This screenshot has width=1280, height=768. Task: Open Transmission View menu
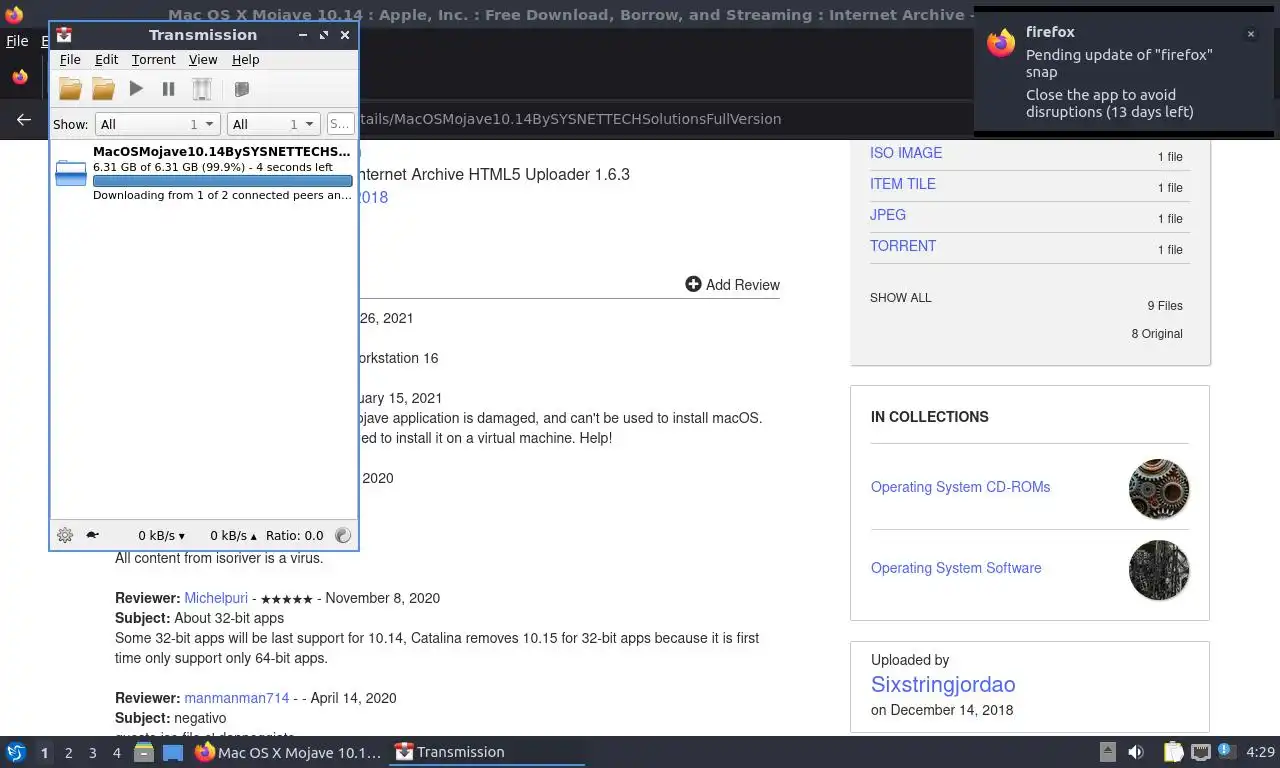click(203, 60)
